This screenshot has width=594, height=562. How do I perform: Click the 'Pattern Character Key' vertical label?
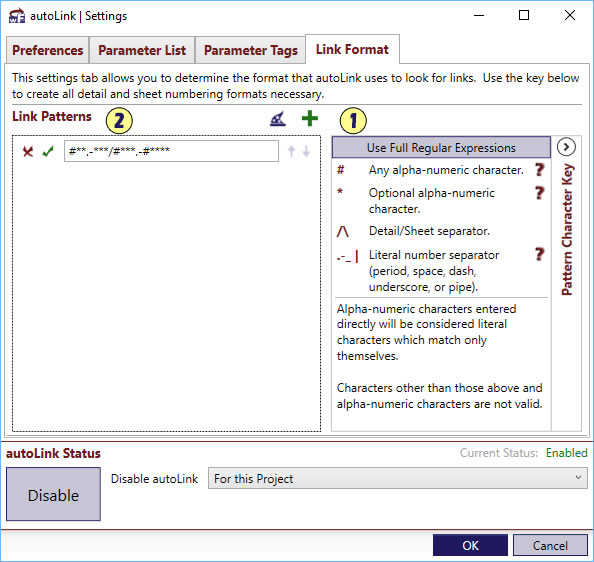[567, 229]
